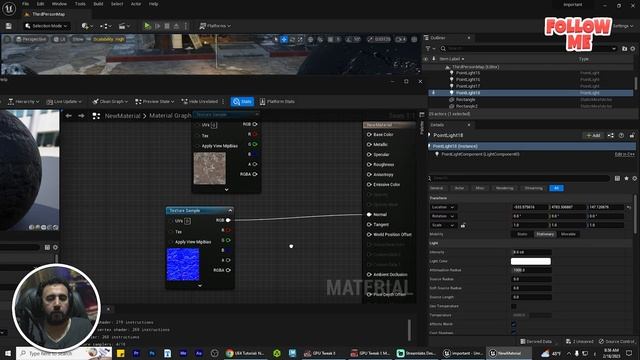Open the Live Update dropdown
This screenshot has height=360, width=640.
tap(64, 102)
